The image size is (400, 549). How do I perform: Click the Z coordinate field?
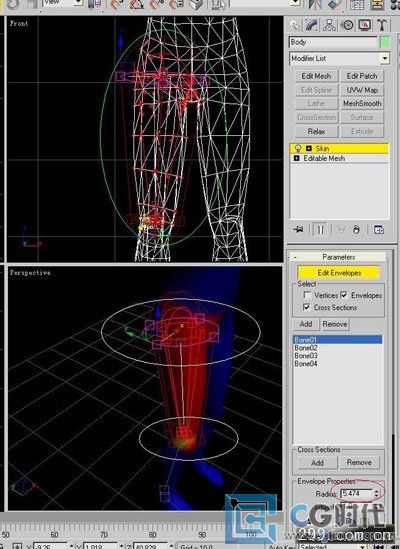pos(150,546)
